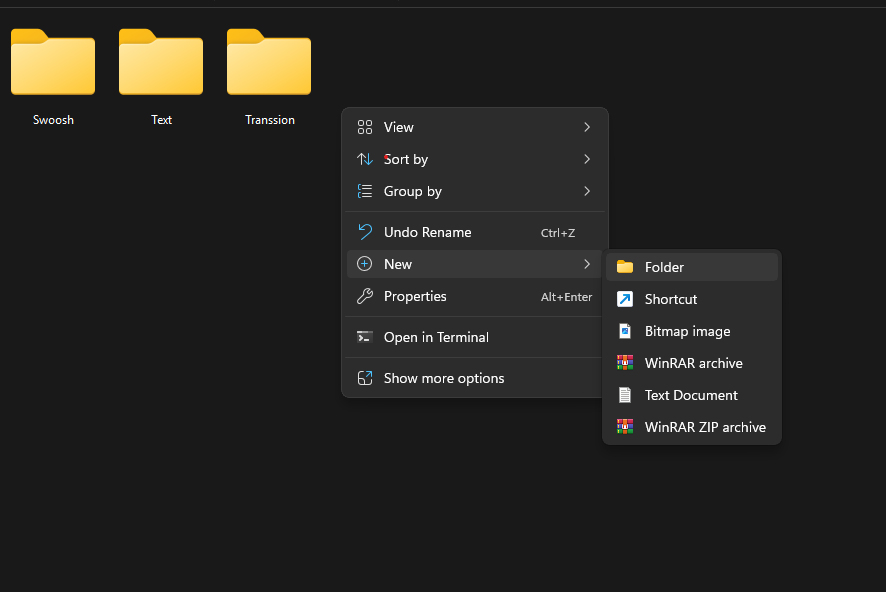Click the WinRAR archive icon
886x592 pixels.
click(x=625, y=363)
